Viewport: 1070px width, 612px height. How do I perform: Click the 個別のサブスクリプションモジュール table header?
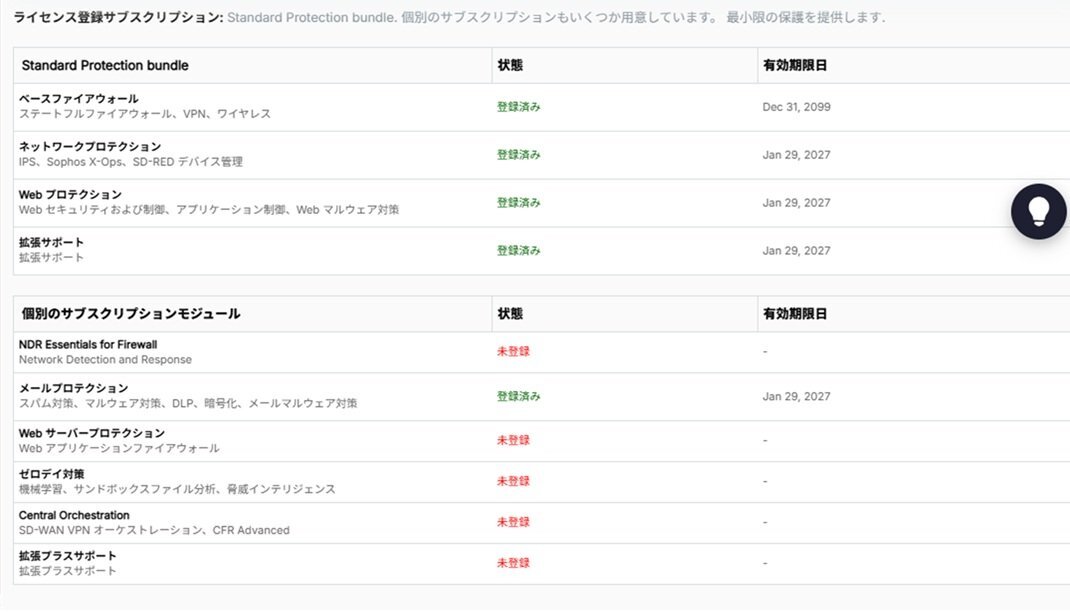[131, 314]
